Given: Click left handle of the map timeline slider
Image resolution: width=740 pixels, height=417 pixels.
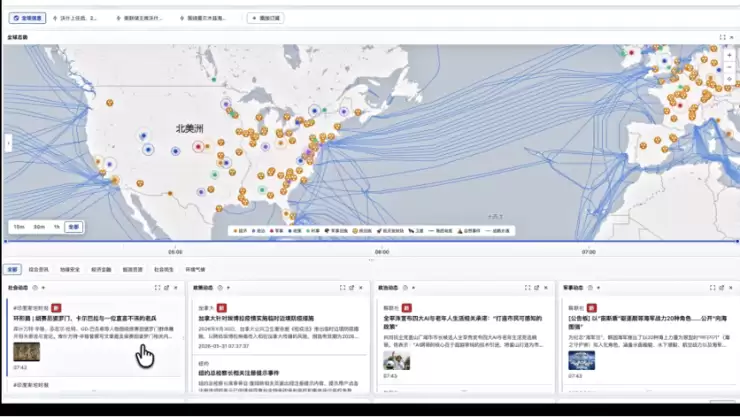Looking at the screenshot, I should tap(6, 241).
